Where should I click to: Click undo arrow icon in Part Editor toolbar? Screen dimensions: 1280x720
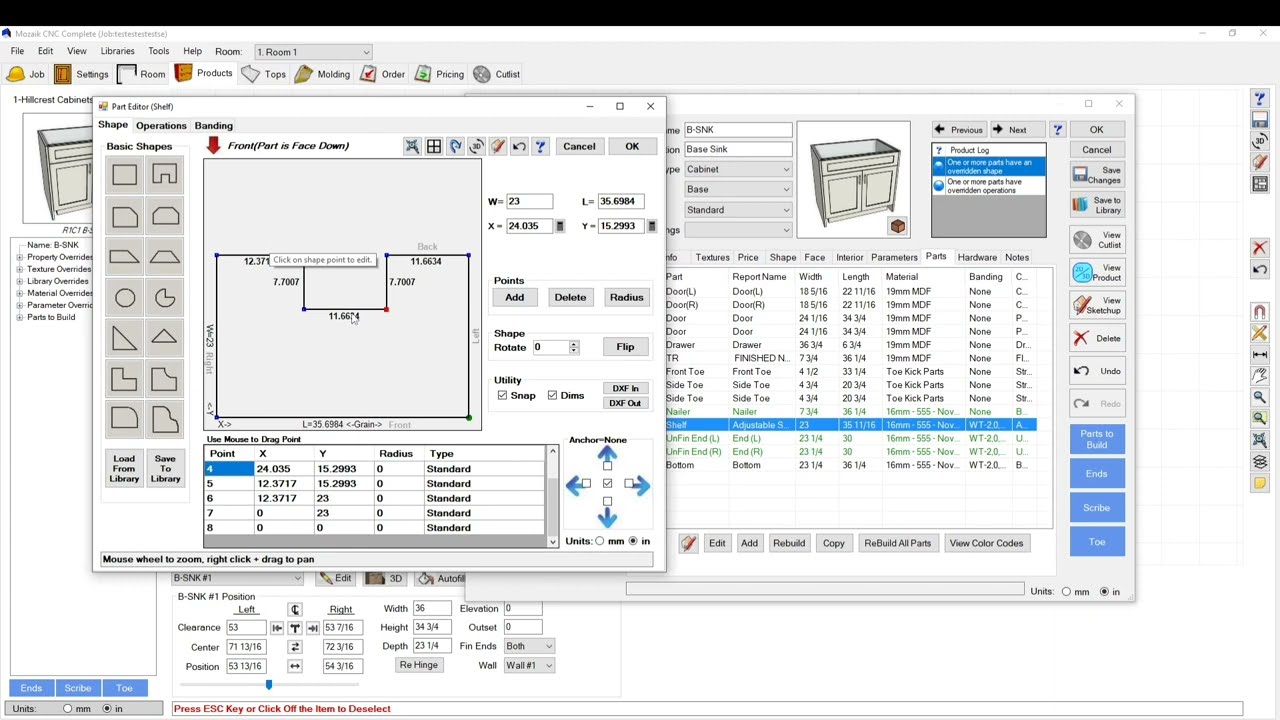(x=519, y=146)
